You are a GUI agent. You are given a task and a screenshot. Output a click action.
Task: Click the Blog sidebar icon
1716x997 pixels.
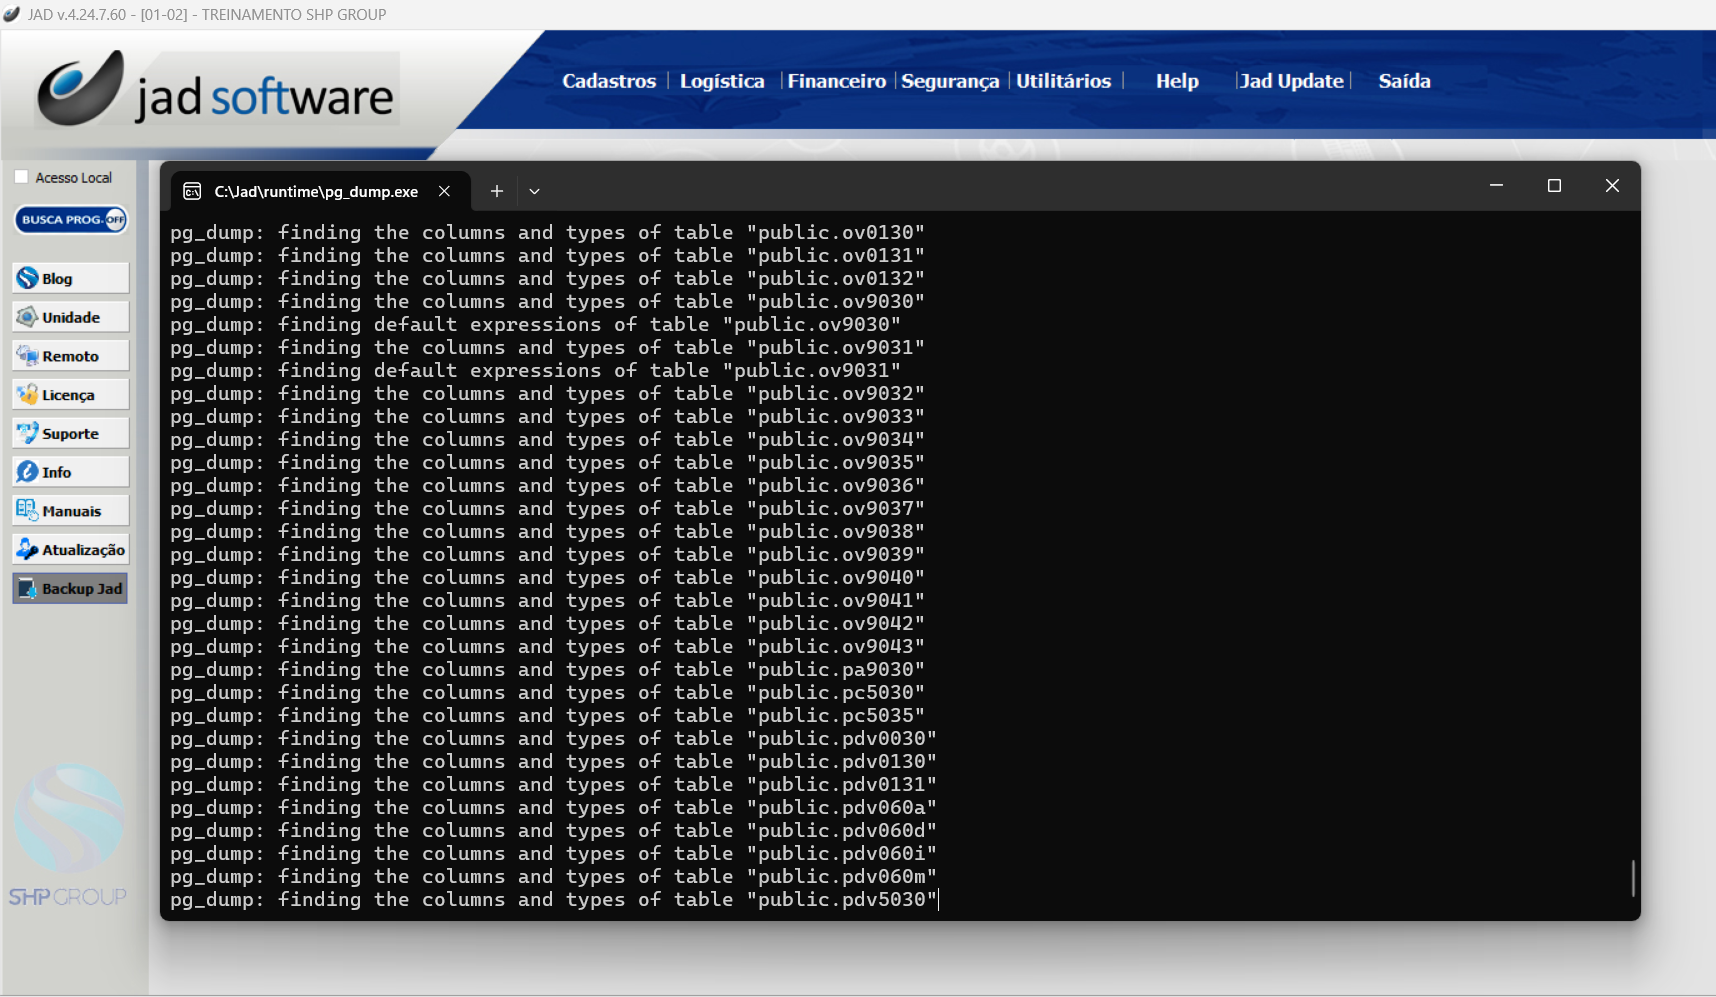[x=28, y=278]
